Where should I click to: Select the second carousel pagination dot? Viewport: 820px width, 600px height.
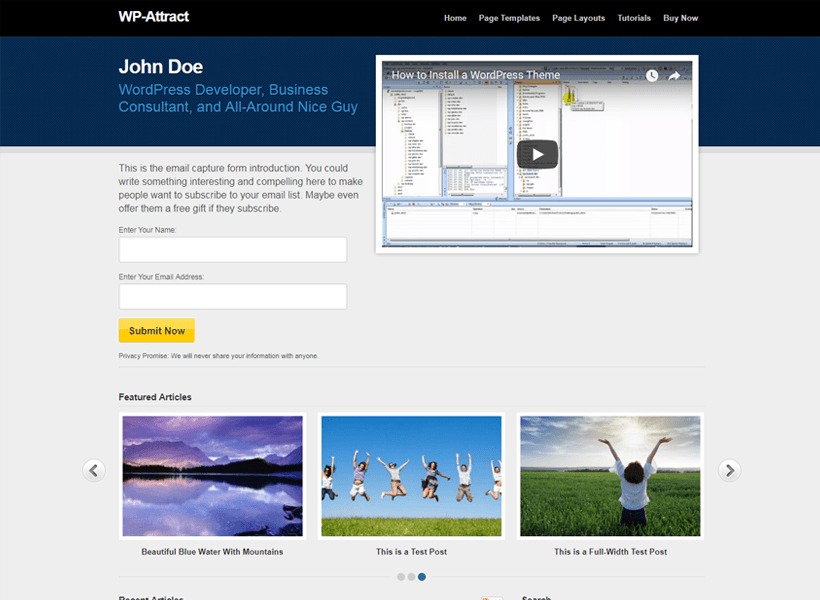coord(412,576)
